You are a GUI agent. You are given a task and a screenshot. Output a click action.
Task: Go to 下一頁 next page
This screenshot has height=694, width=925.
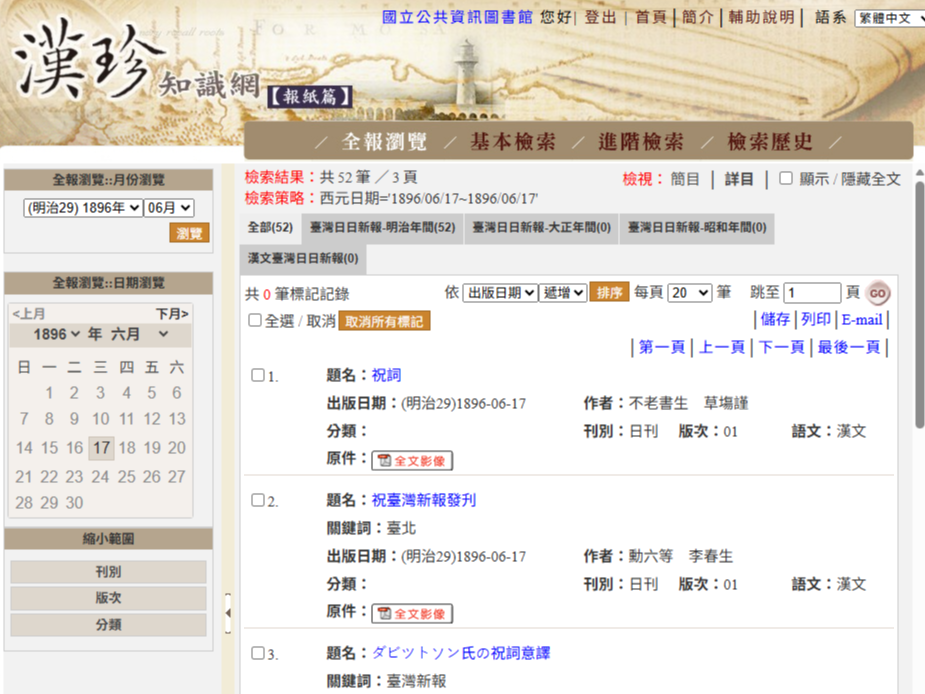tap(782, 347)
